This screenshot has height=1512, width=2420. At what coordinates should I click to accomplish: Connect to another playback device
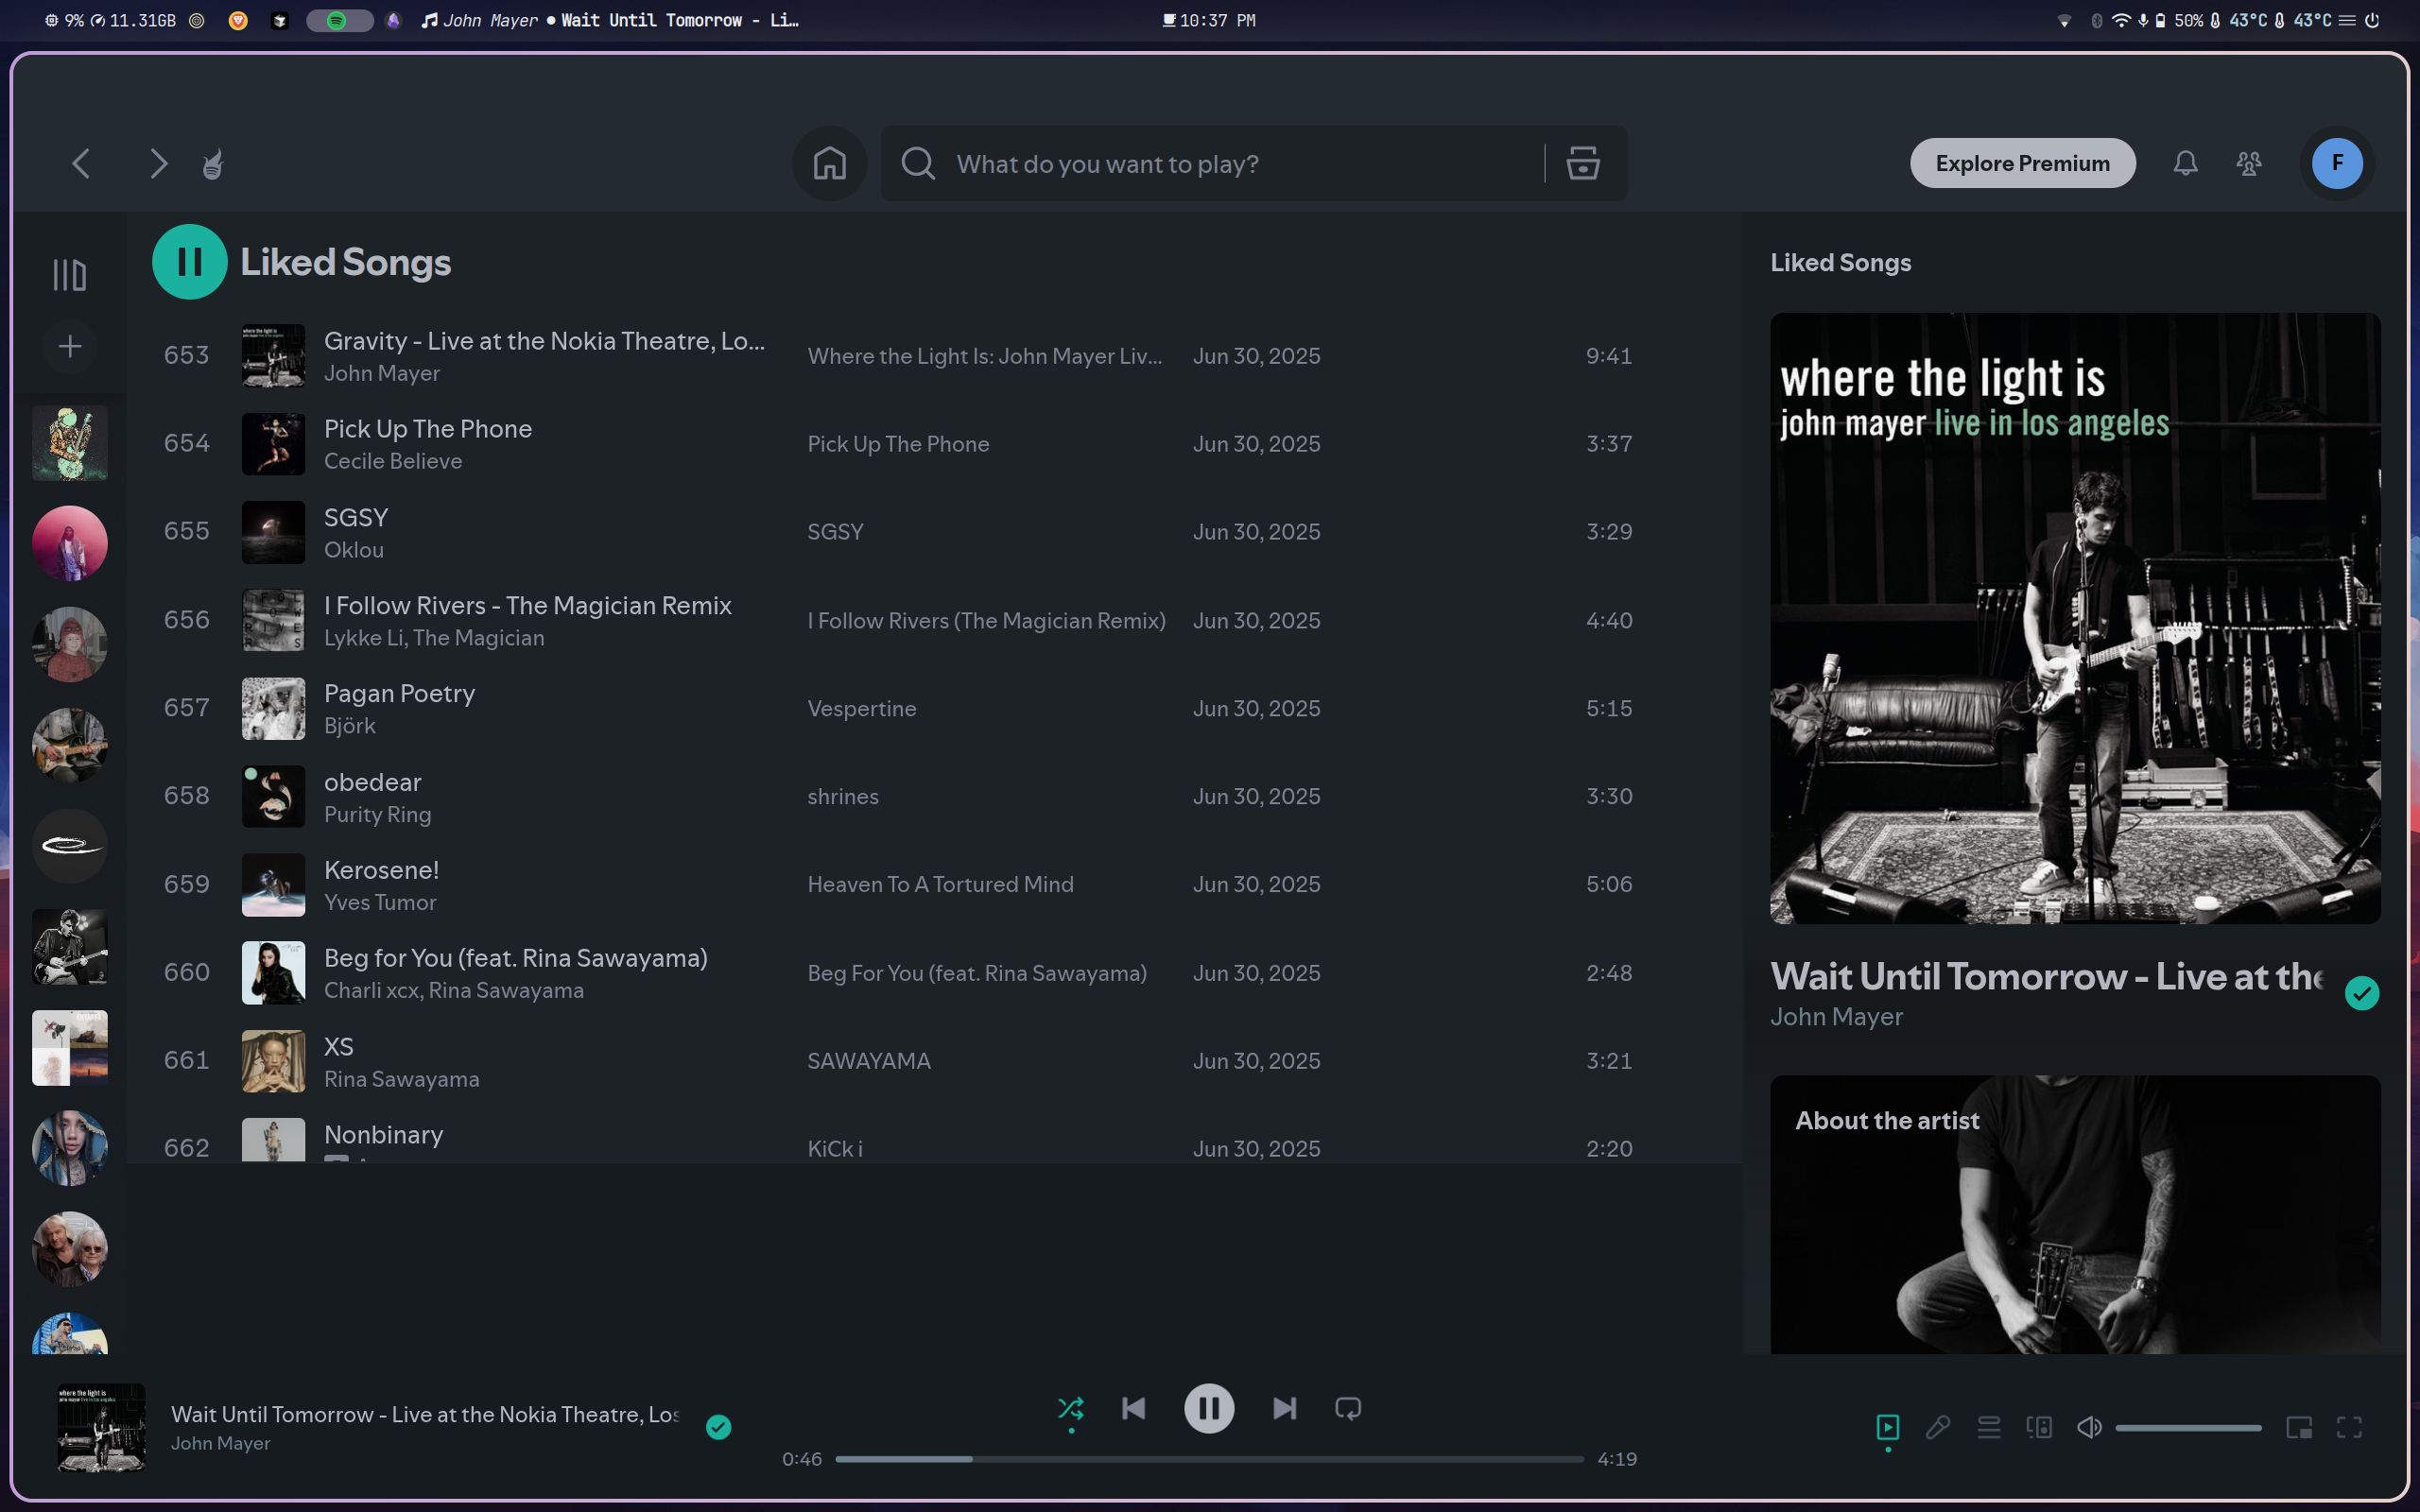pos(2039,1427)
